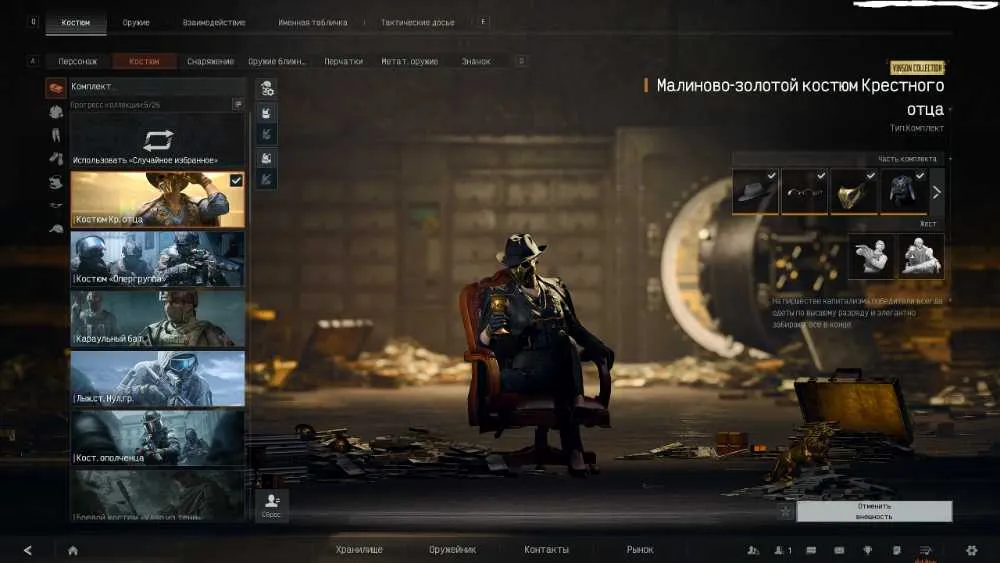Toggle the gear display icon in lower pair
This screenshot has width=1000, height=563.
click(267, 157)
